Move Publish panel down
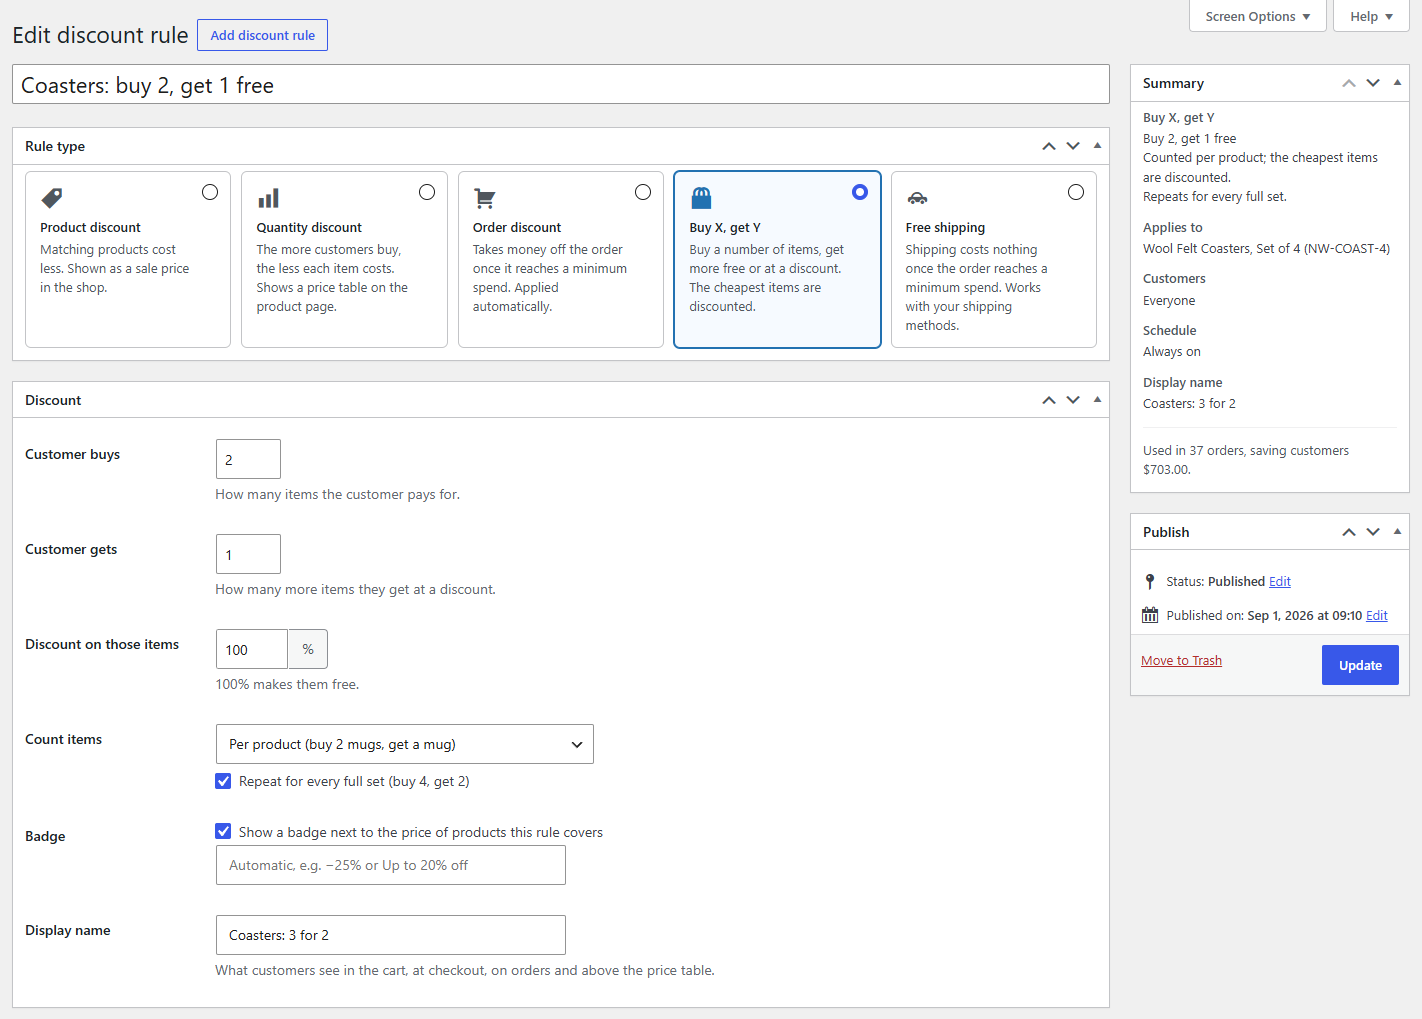The width and height of the screenshot is (1422, 1019). pos(1373,532)
